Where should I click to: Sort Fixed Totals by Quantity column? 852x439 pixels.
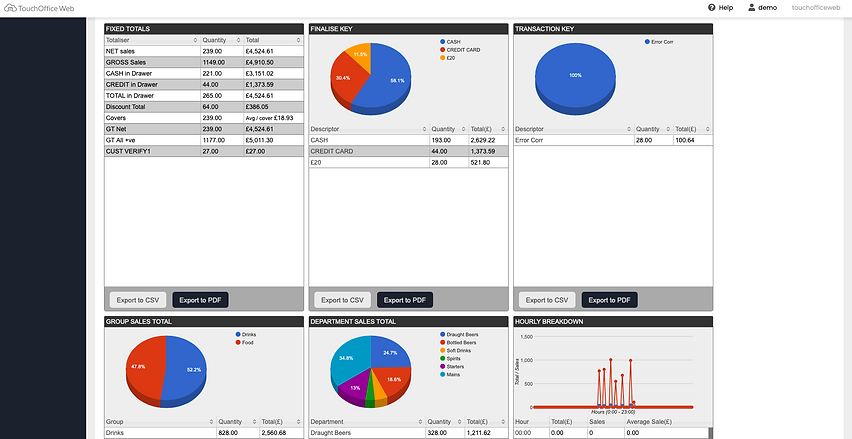(x=222, y=40)
